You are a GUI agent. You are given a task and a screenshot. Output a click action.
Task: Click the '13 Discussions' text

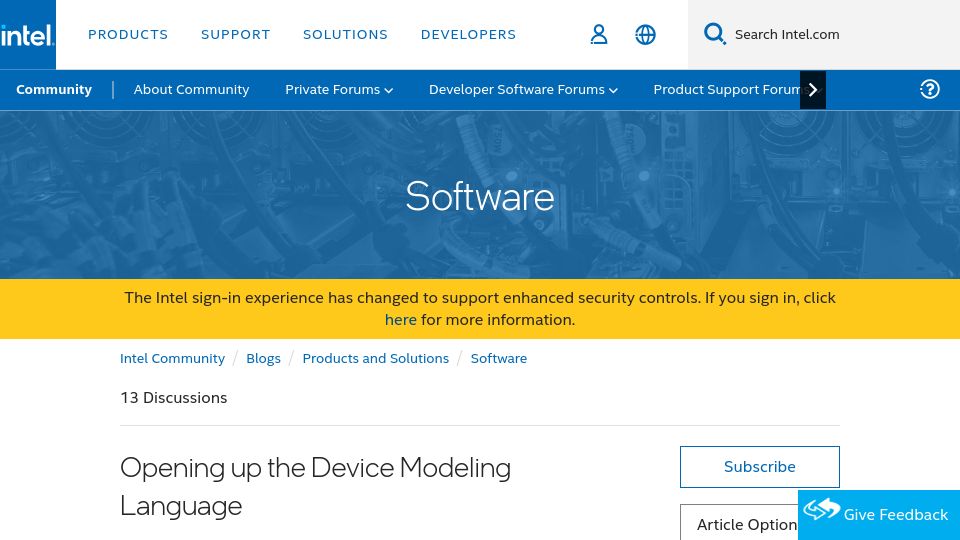[174, 398]
